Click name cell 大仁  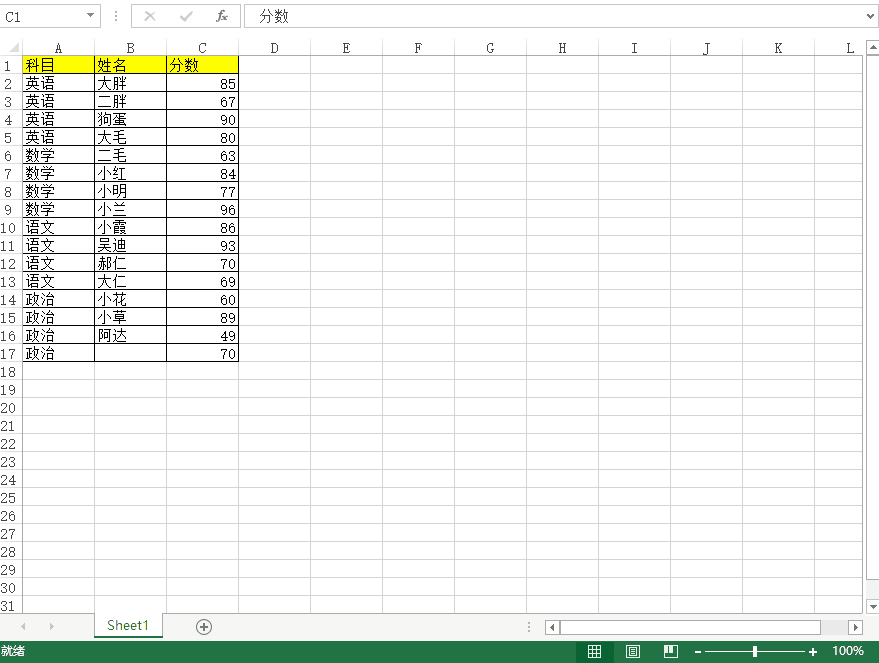tap(130, 281)
